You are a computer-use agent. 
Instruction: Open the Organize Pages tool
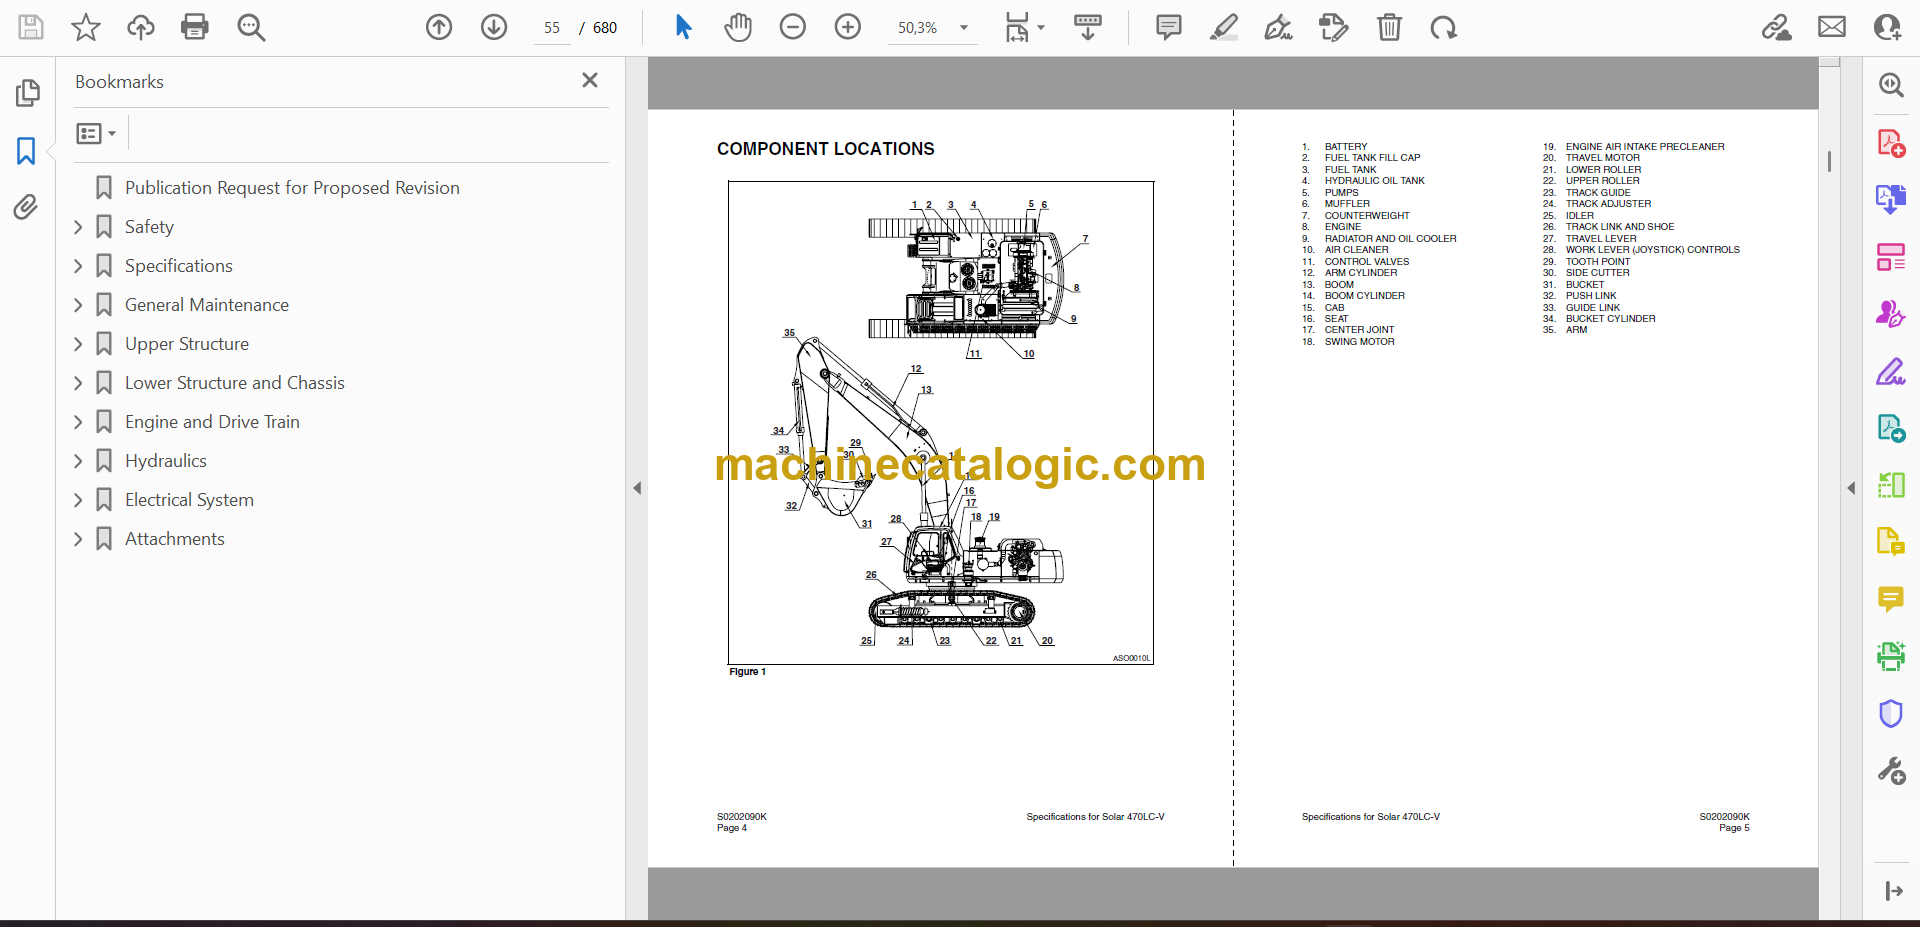click(1891, 257)
